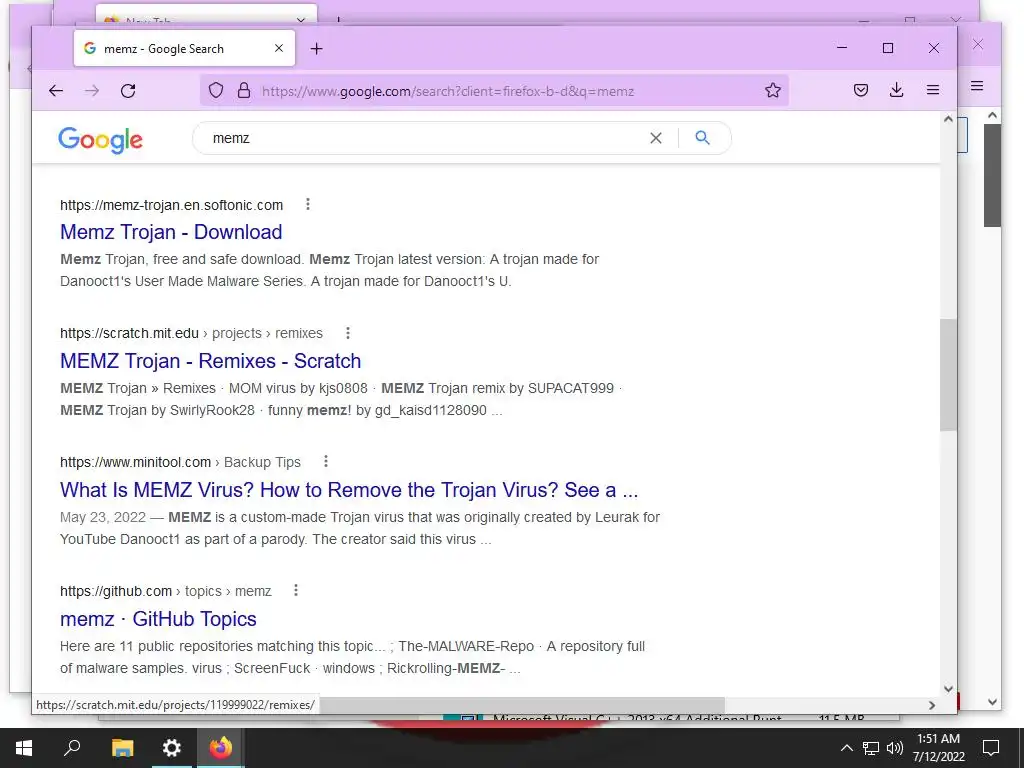The width and height of the screenshot is (1024, 768).
Task: Save to Pocket using toolbar icon
Action: coord(861,90)
